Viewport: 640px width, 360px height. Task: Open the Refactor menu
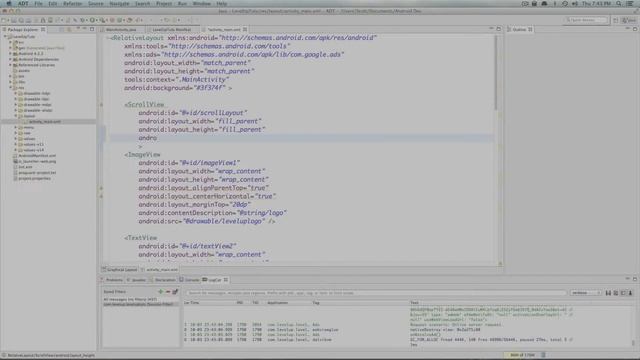pyautogui.click(x=73, y=4)
